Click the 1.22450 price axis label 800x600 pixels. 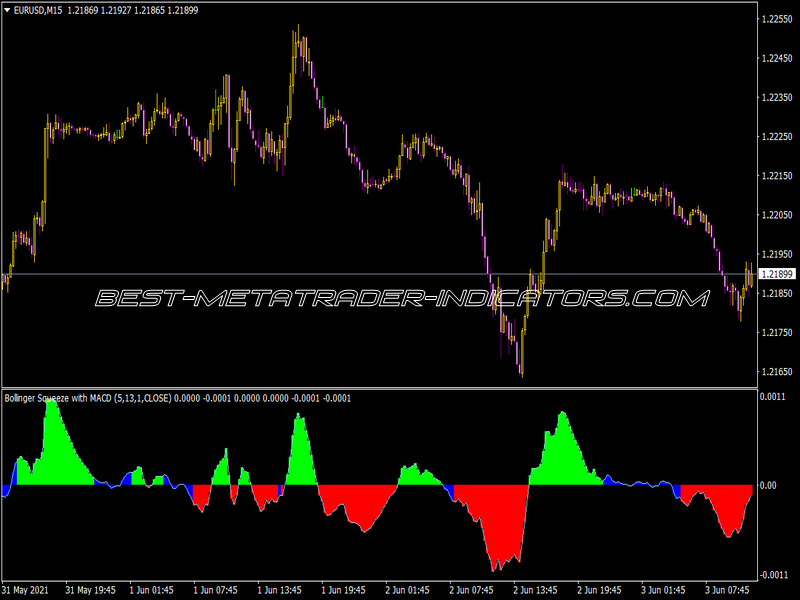(777, 58)
